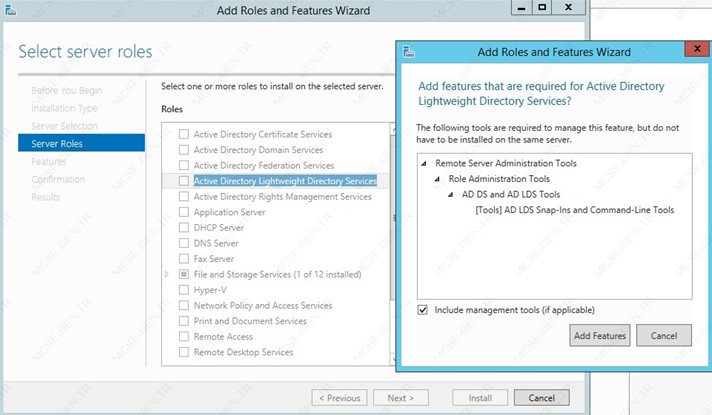
Task: Select AD LDS Snap-Ins and Command-Line Tools row
Action: coord(574,210)
